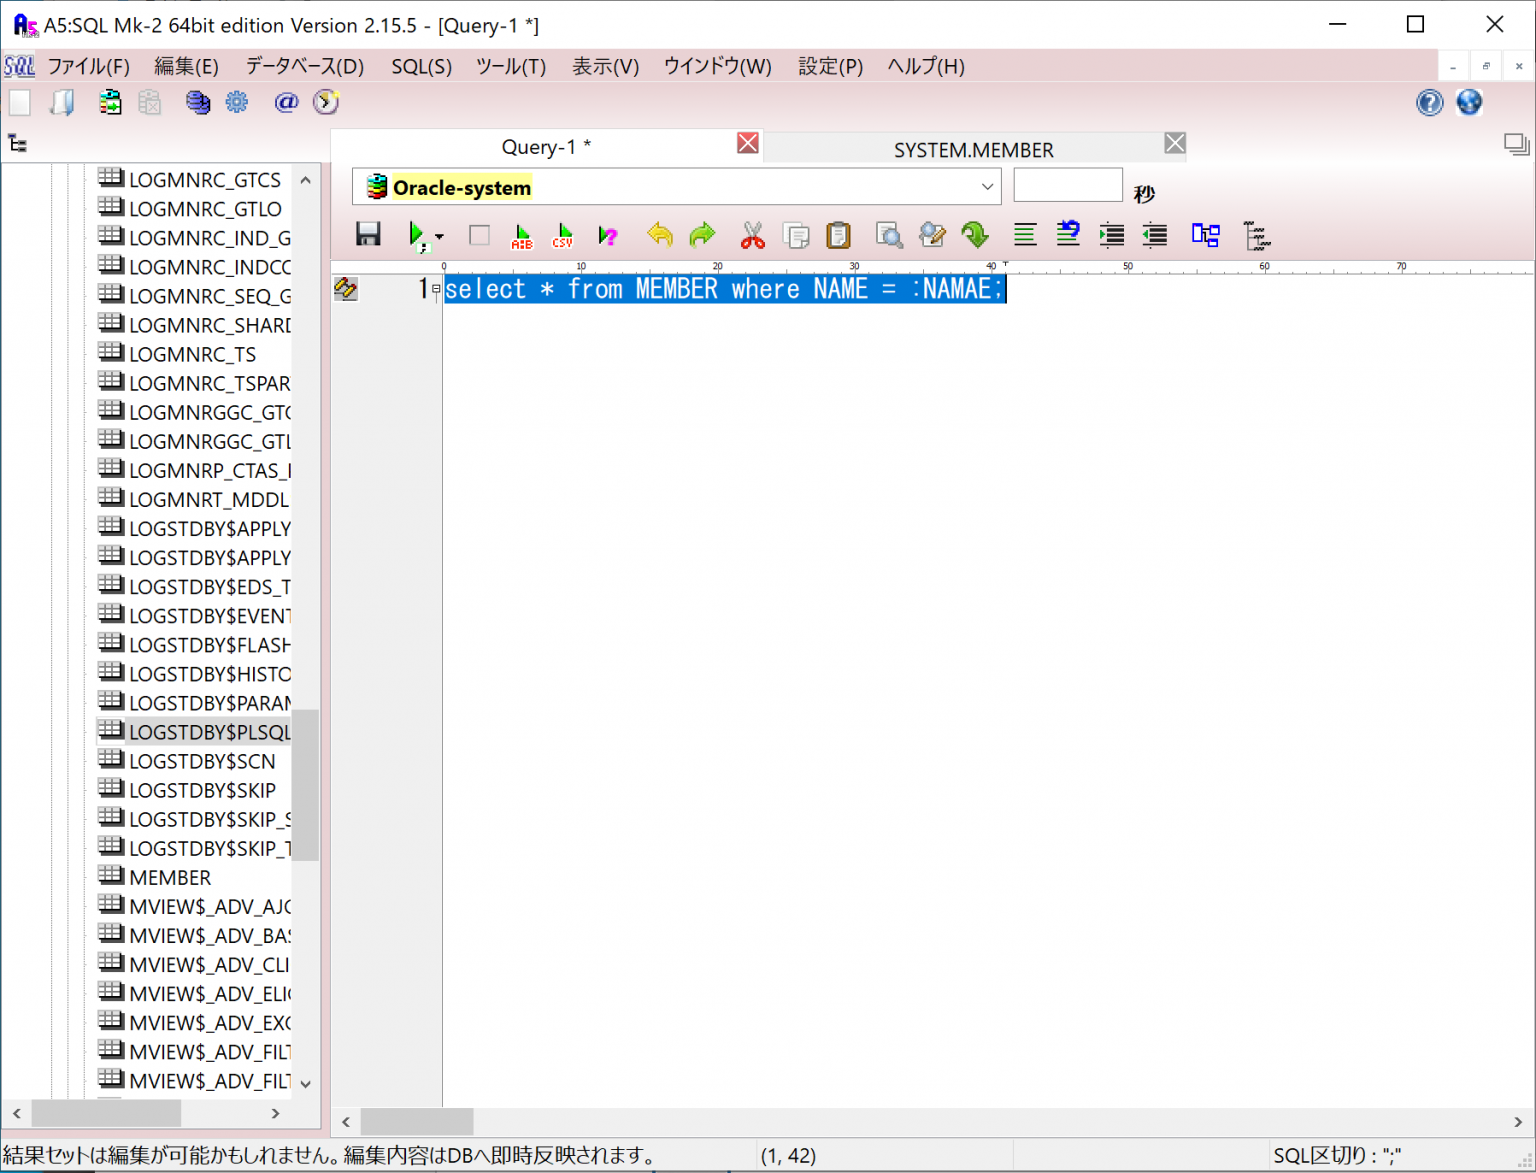
Task: Click the @ icon in top toolbar
Action: tap(286, 102)
